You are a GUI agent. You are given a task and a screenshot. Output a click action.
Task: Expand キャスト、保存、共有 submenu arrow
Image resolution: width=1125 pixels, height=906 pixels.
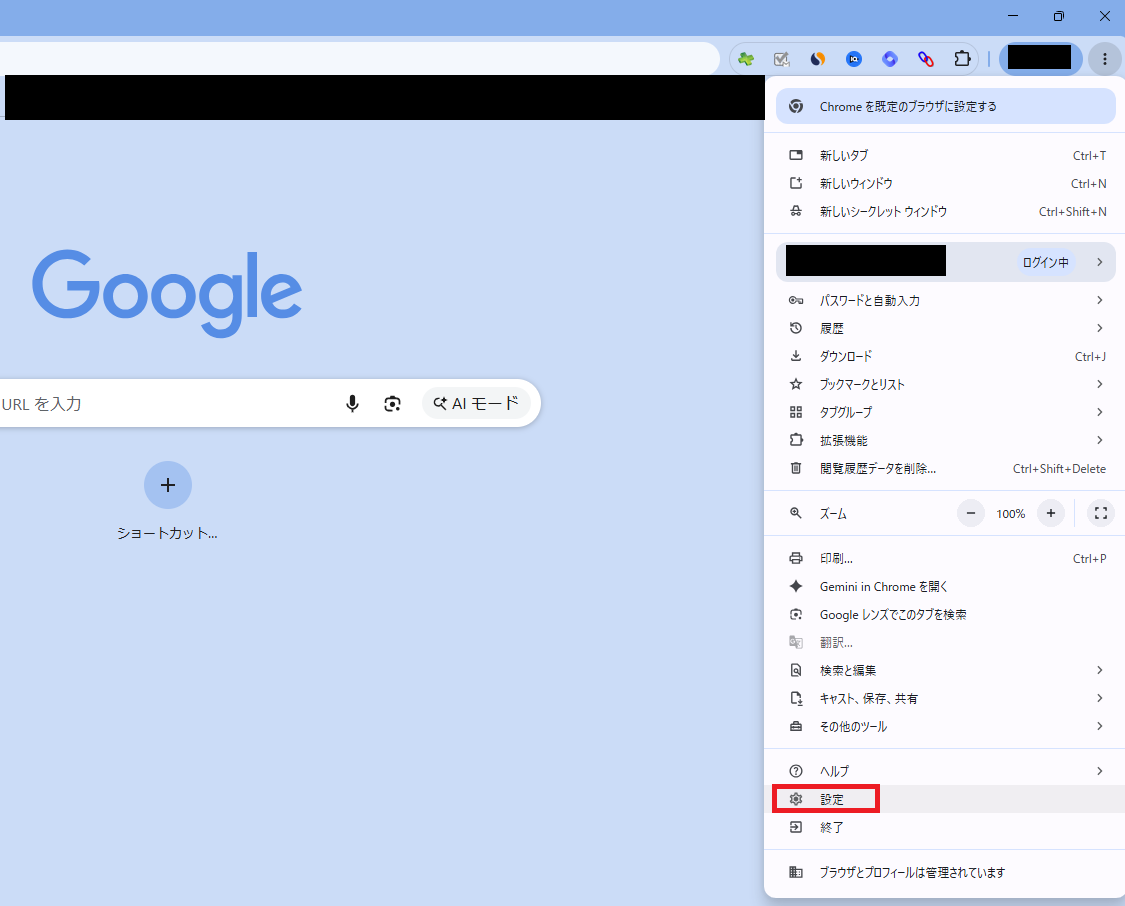pos(1099,699)
